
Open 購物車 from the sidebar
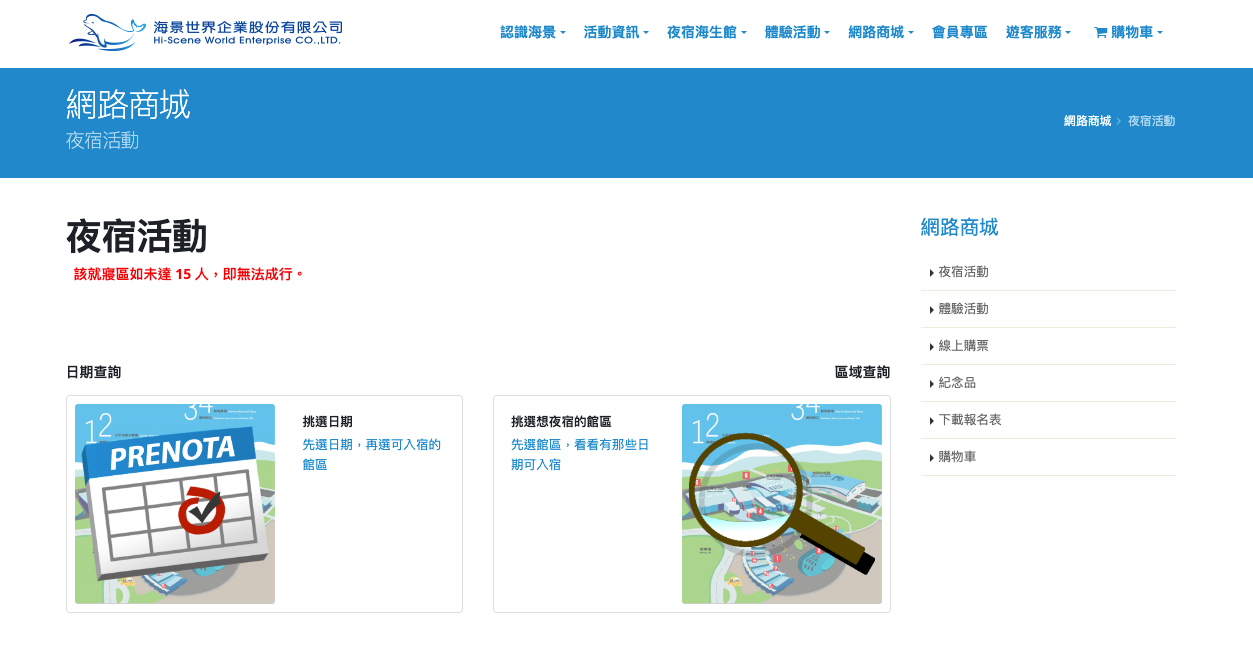tap(957, 457)
